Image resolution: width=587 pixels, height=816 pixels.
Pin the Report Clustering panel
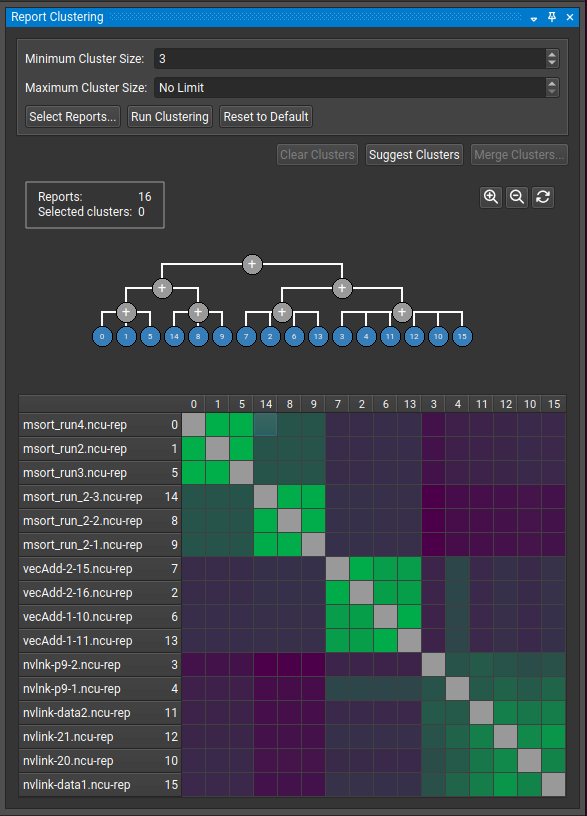552,17
